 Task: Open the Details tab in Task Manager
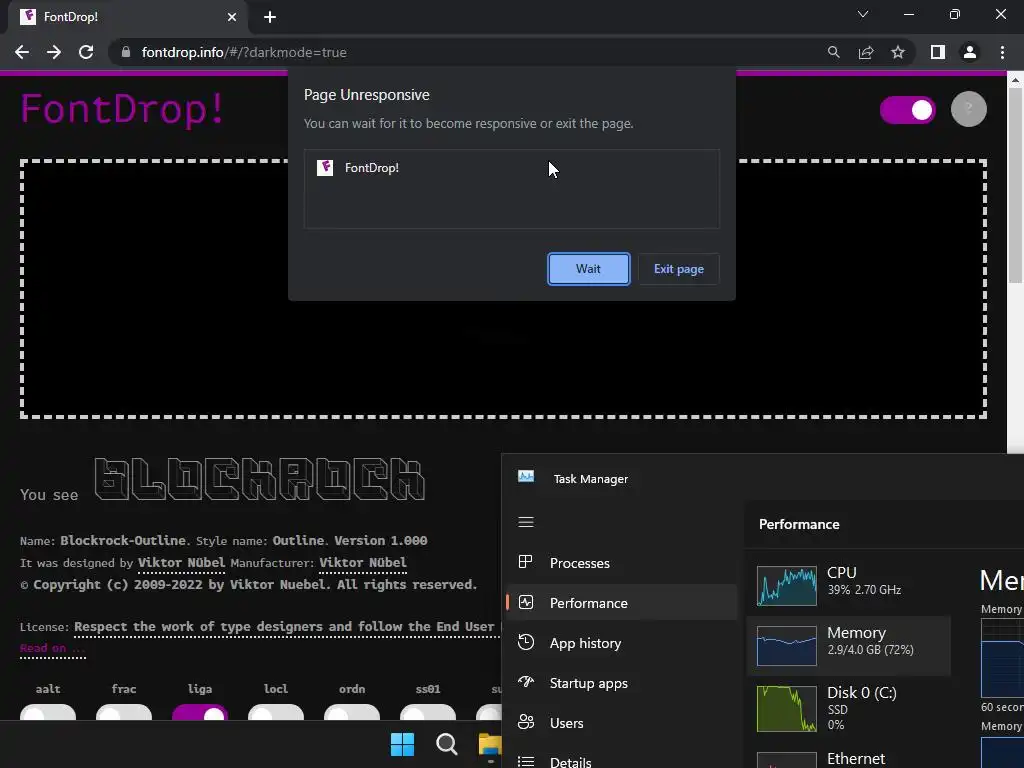(x=622, y=761)
